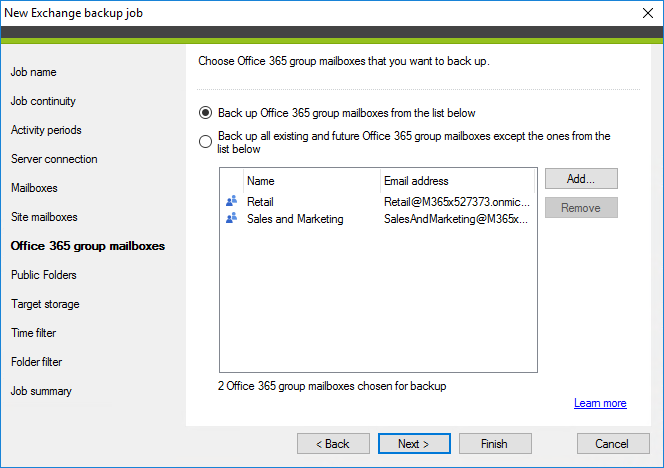The height and width of the screenshot is (468, 664).
Task: Open Activity periods step
Action: point(46,130)
